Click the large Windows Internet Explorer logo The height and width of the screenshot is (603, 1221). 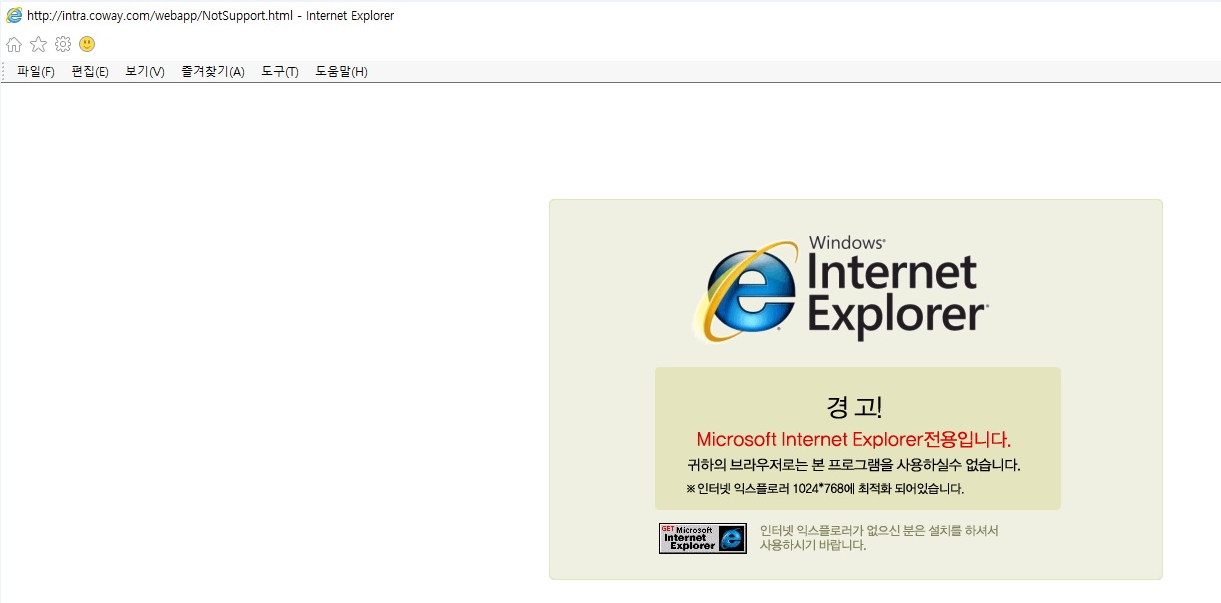click(x=841, y=289)
